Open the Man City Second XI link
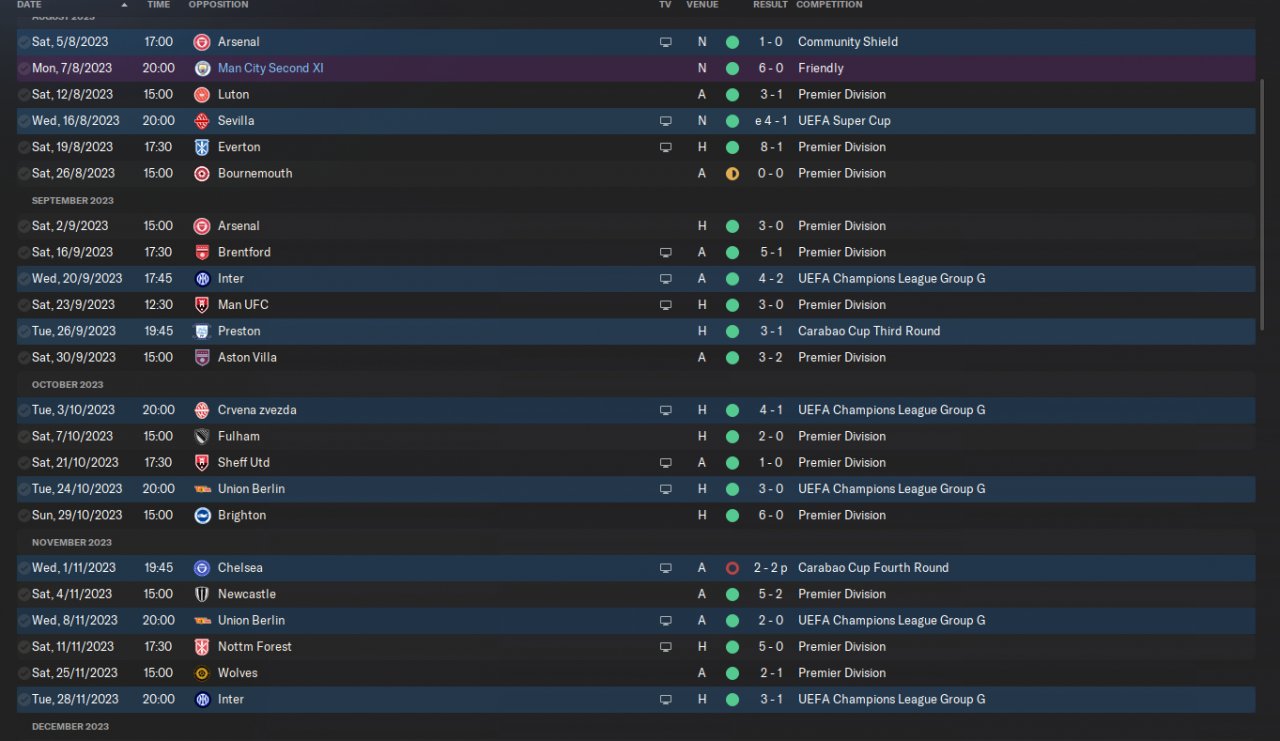1280x741 pixels. pyautogui.click(x=270, y=69)
